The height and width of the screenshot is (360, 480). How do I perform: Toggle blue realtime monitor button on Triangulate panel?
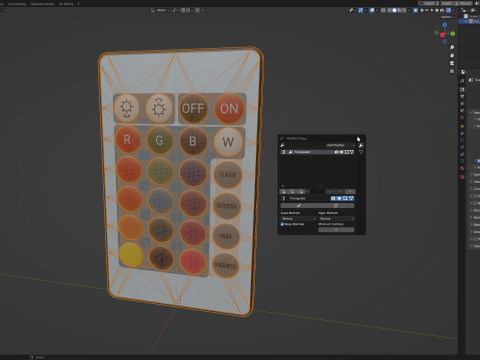coord(339,198)
